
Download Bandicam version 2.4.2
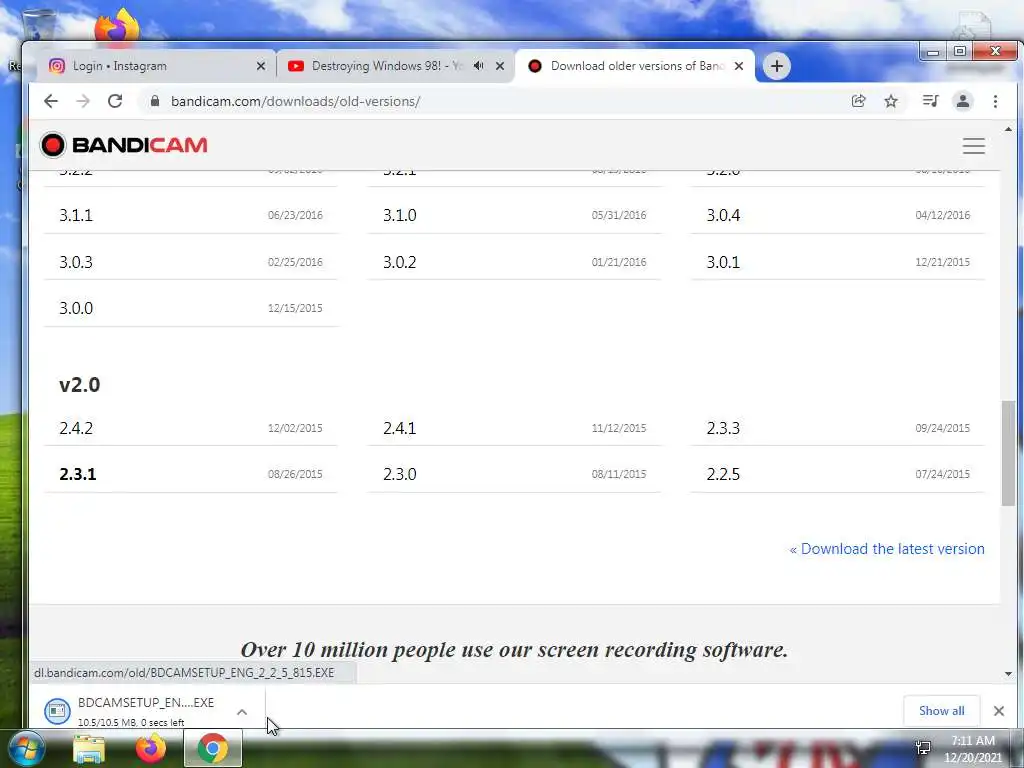pos(191,428)
